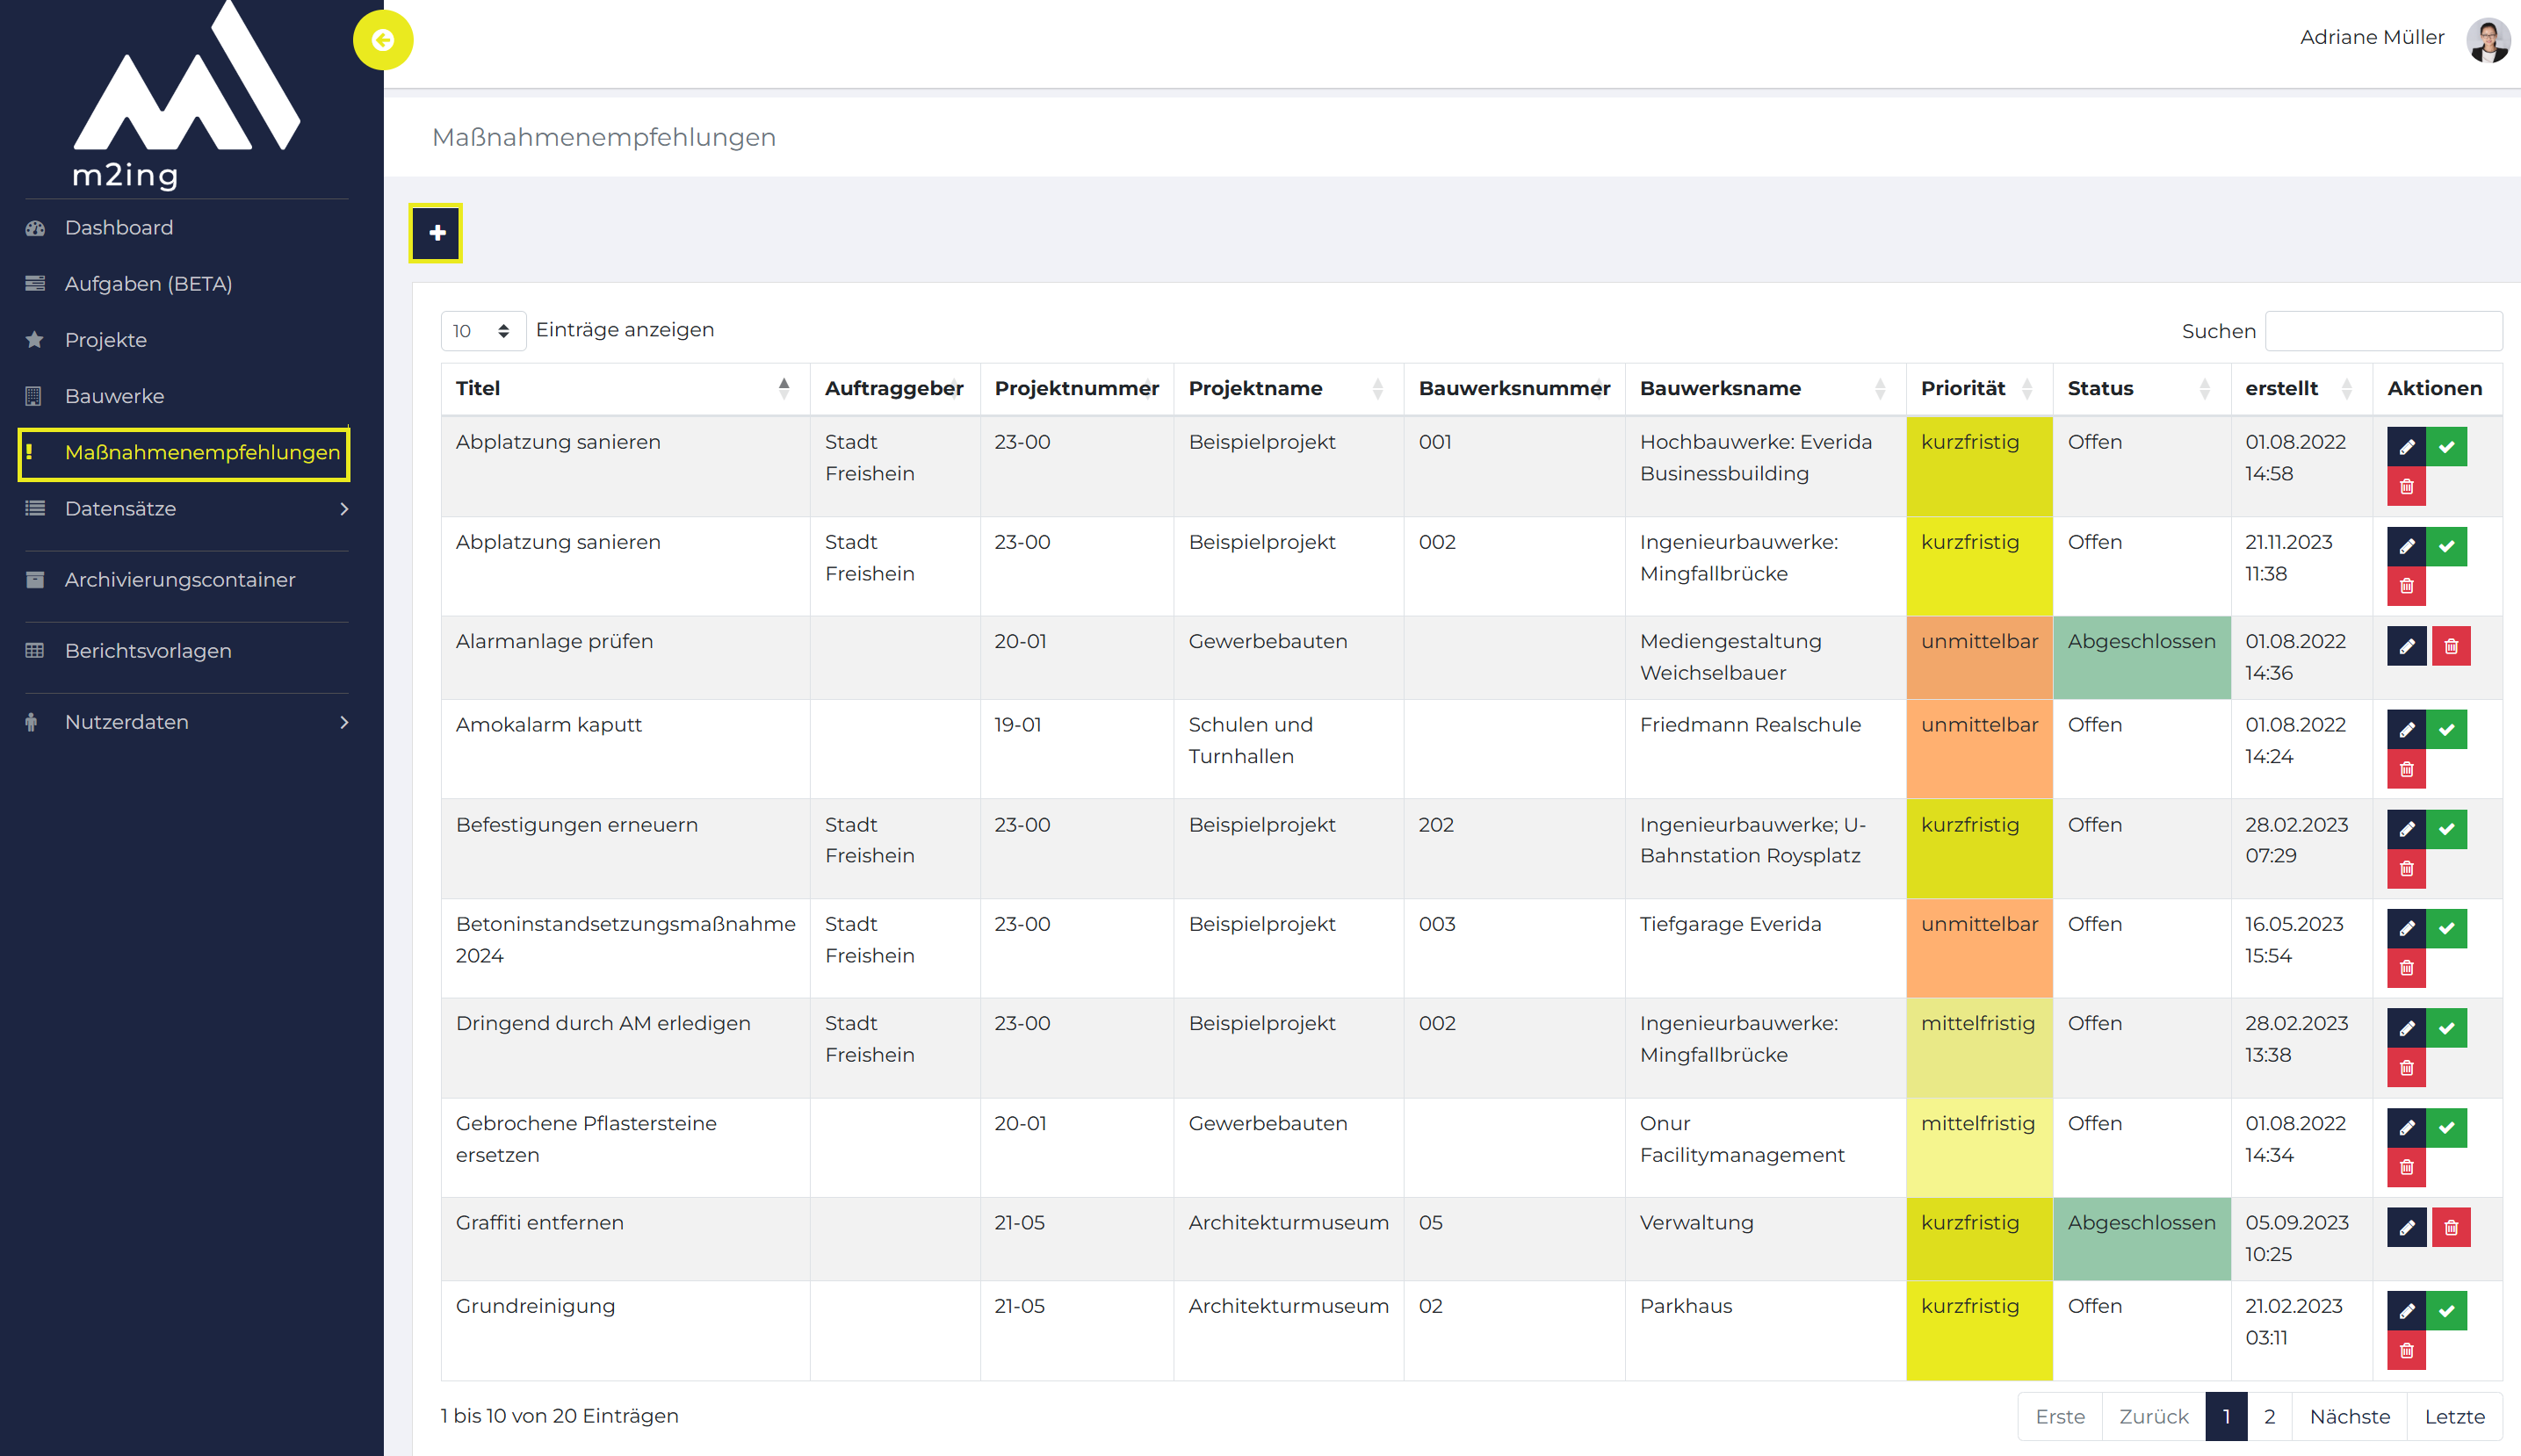Edit the Grundreinigung entry pencil icon

pyautogui.click(x=2406, y=1310)
